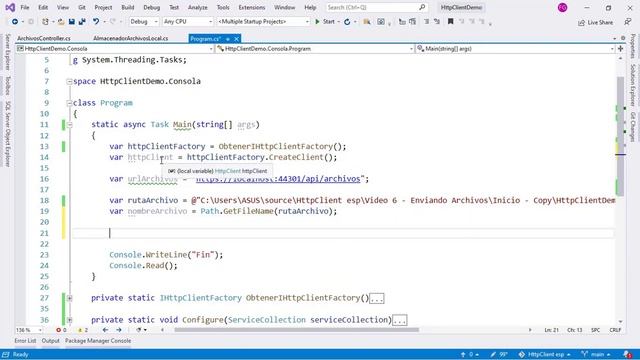Viewport: 640px width, 360px height.
Task: Click the Open File folder icon
Action: pos(61,22)
